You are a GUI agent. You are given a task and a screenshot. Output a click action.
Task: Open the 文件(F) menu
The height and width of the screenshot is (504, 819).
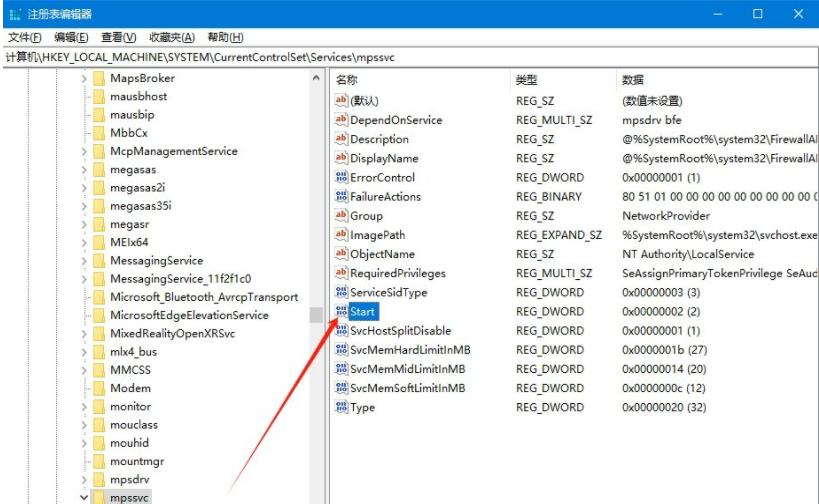tap(25, 37)
